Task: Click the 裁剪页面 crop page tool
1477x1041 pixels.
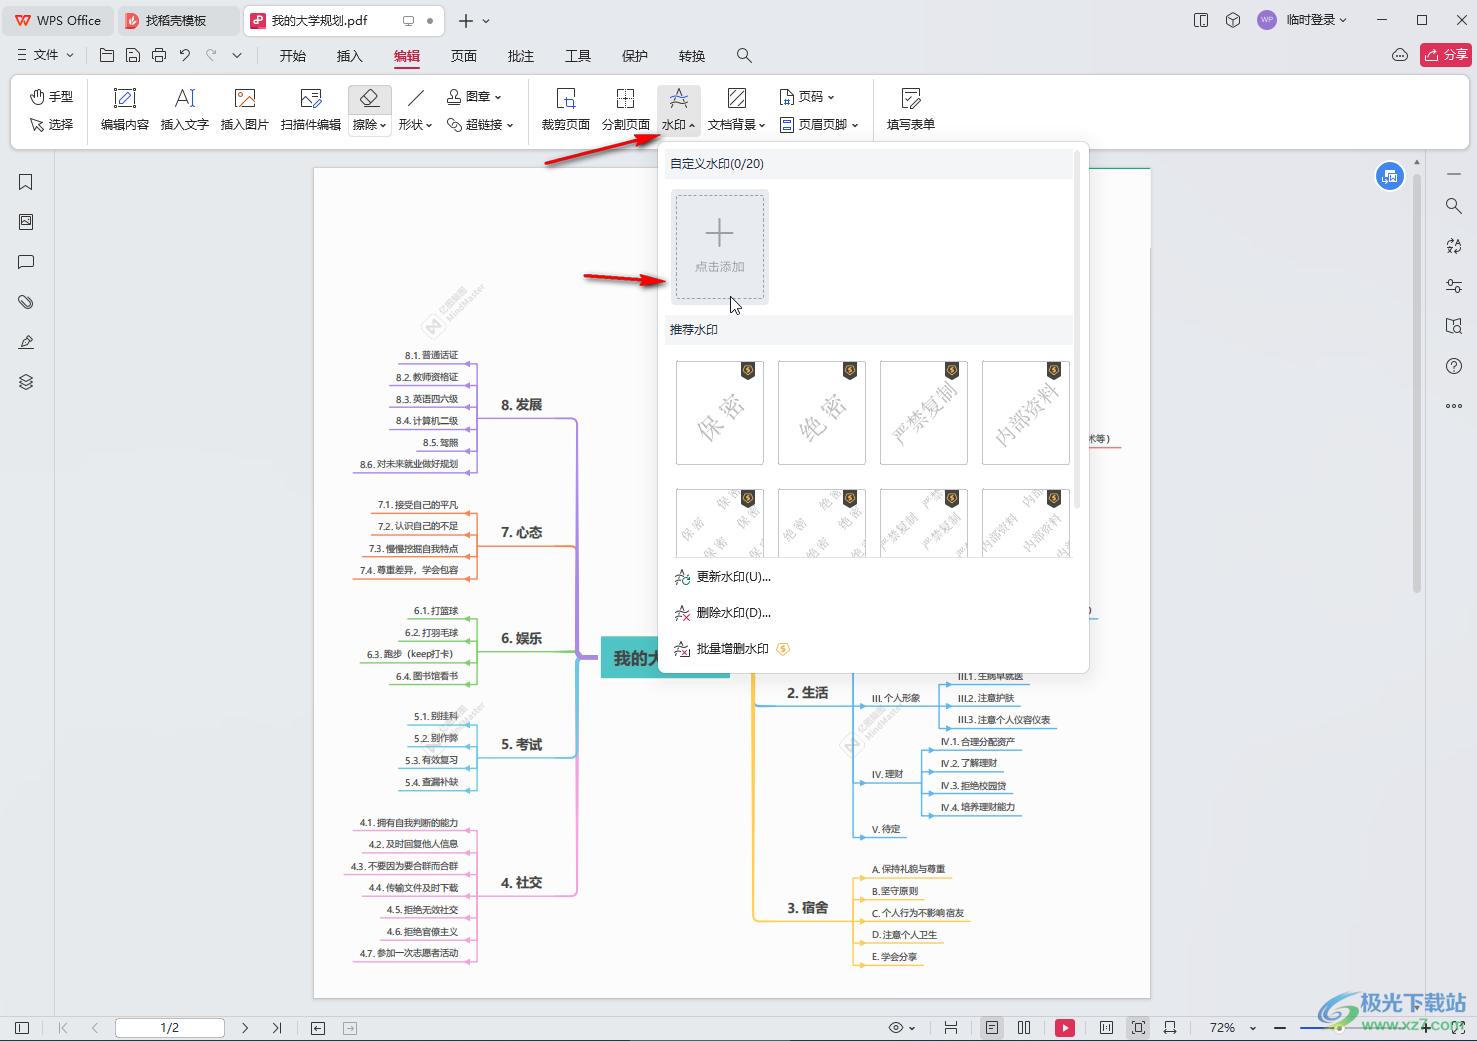Action: point(566,110)
